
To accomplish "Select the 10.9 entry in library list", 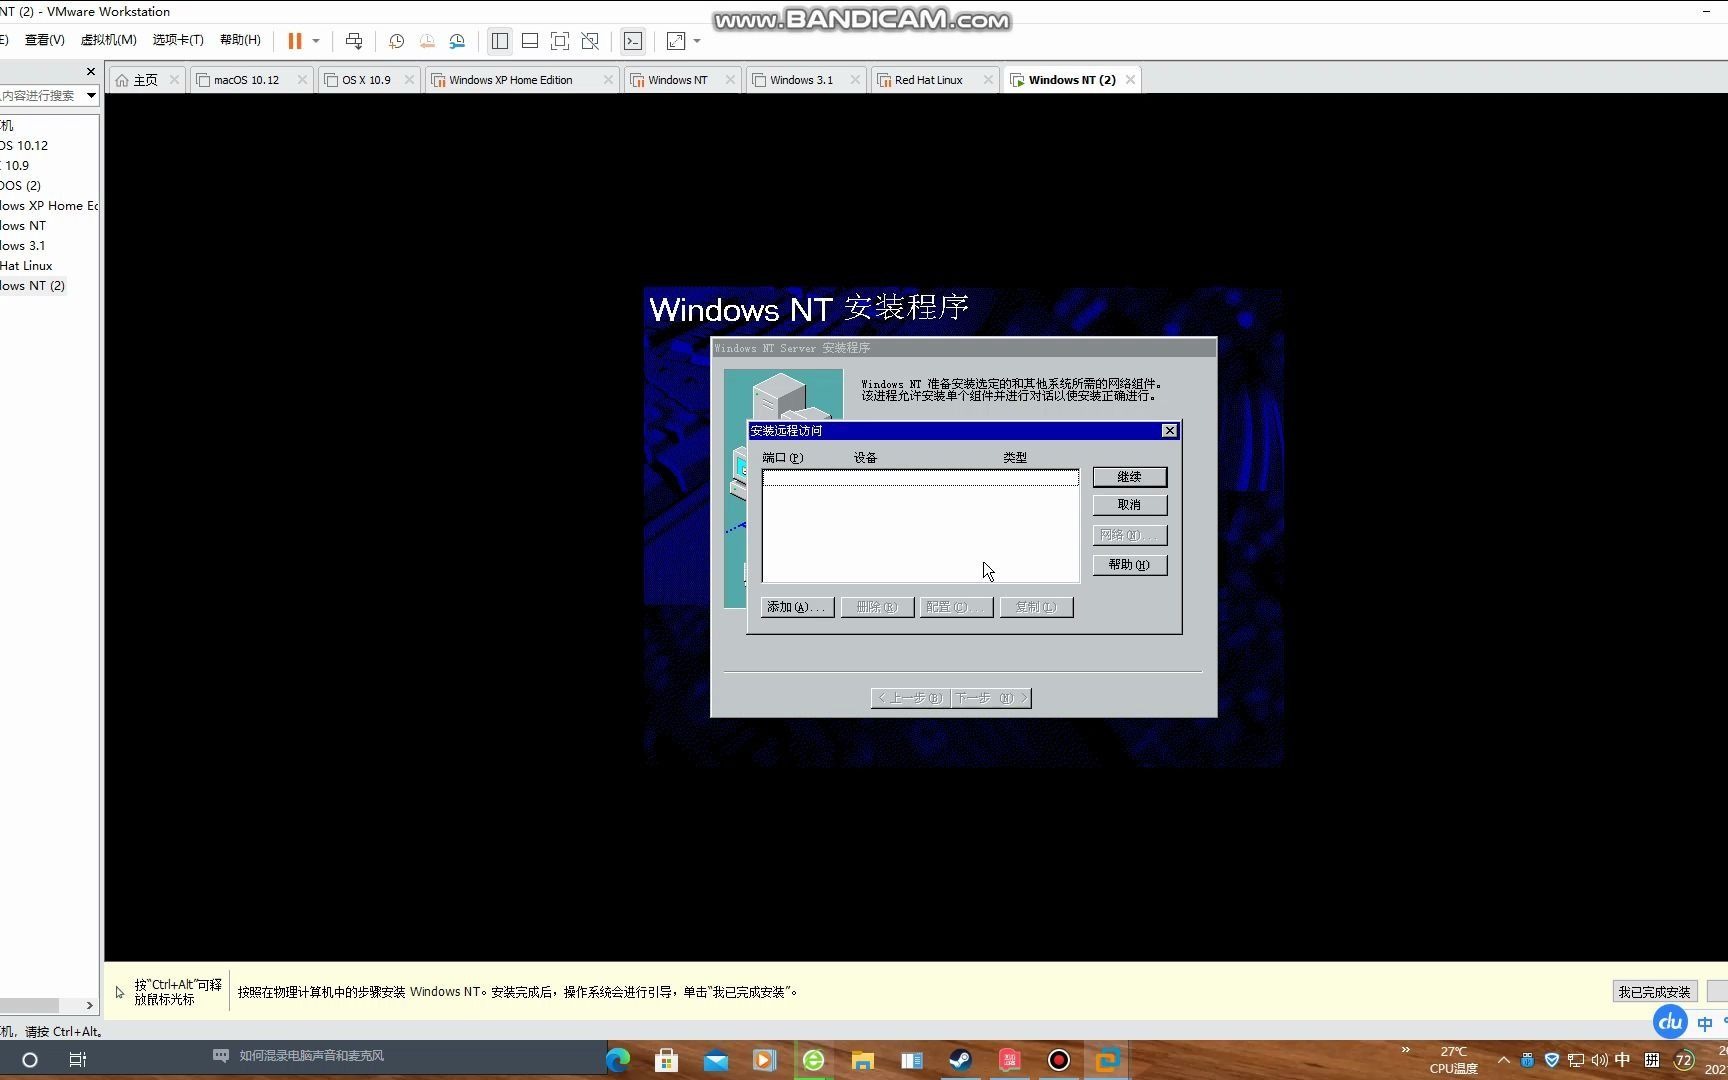I will (x=16, y=166).
